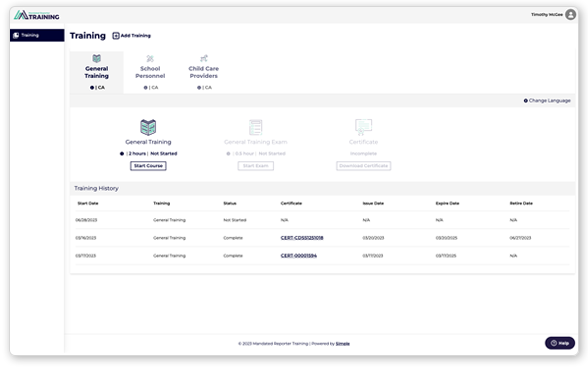Click the General Training Exam checklist icon

[x=256, y=127]
